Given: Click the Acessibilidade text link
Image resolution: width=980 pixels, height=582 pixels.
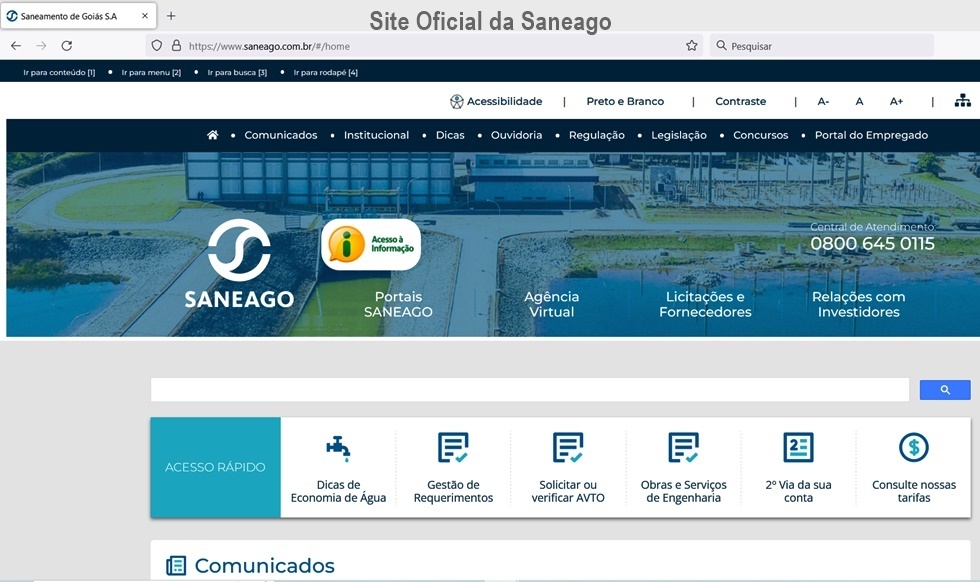Looking at the screenshot, I should 504,101.
